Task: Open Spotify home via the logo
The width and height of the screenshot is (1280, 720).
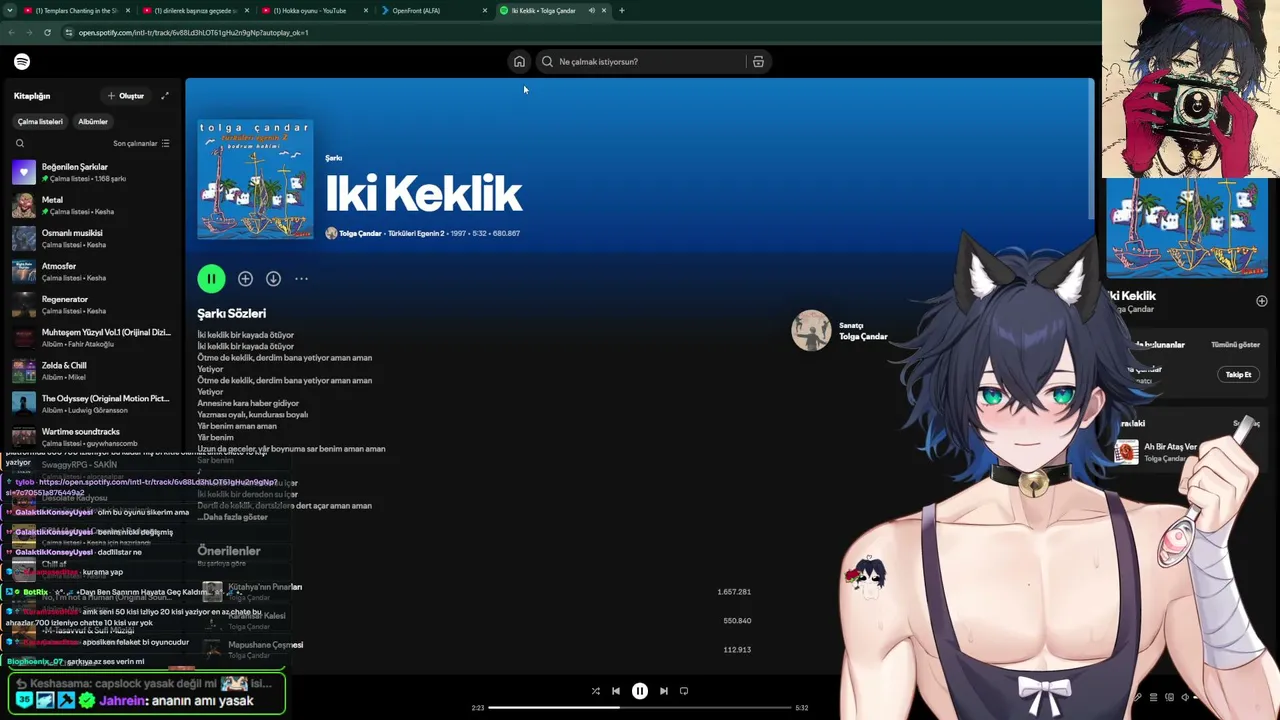Action: [22, 62]
